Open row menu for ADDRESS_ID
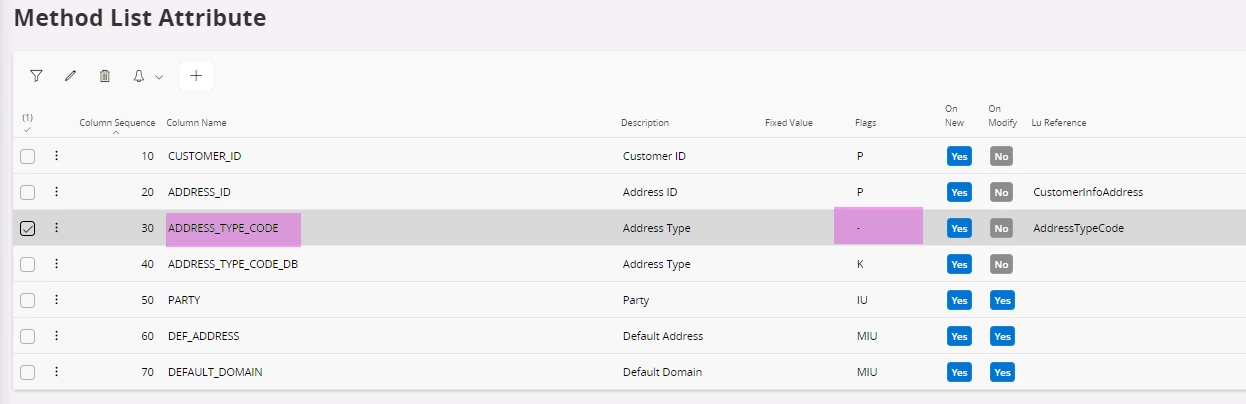The width and height of the screenshot is (1246, 404). click(x=57, y=192)
